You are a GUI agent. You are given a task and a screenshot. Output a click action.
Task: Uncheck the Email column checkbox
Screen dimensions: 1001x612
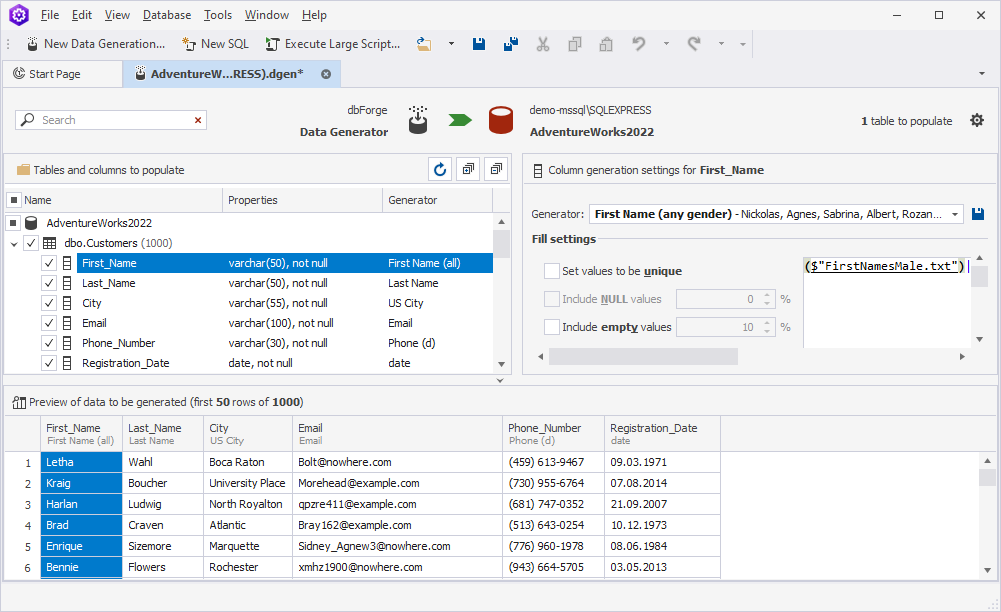click(49, 323)
